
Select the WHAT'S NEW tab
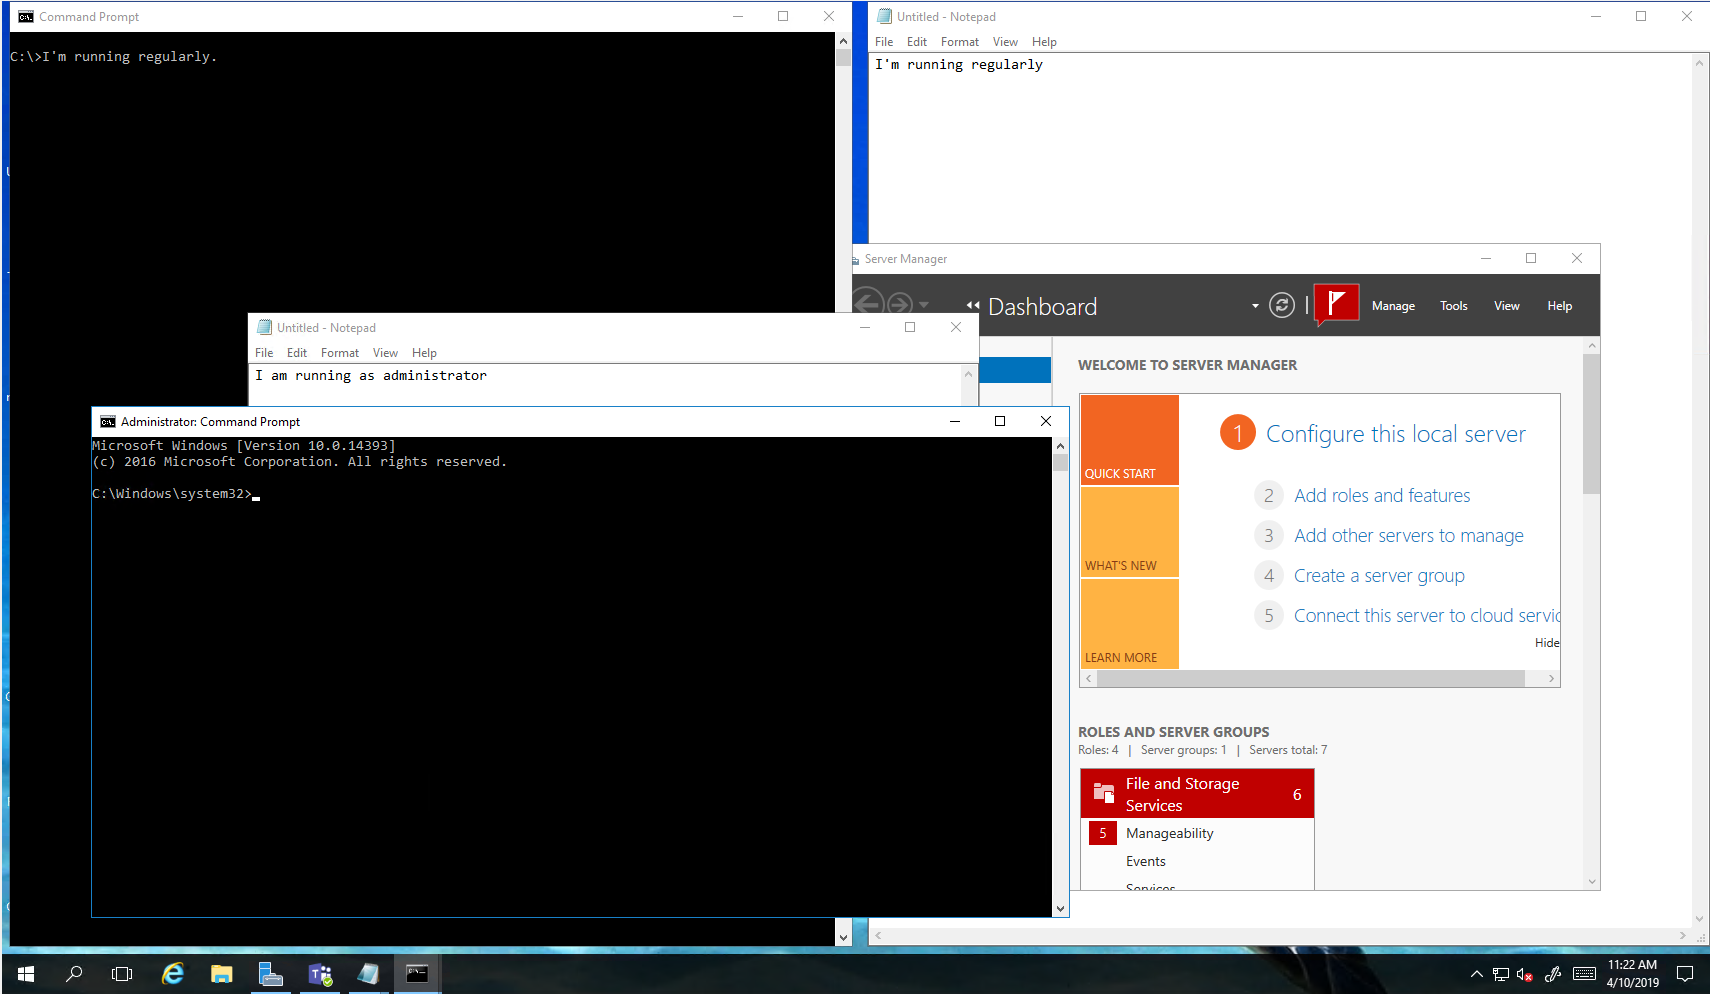pyautogui.click(x=1130, y=532)
